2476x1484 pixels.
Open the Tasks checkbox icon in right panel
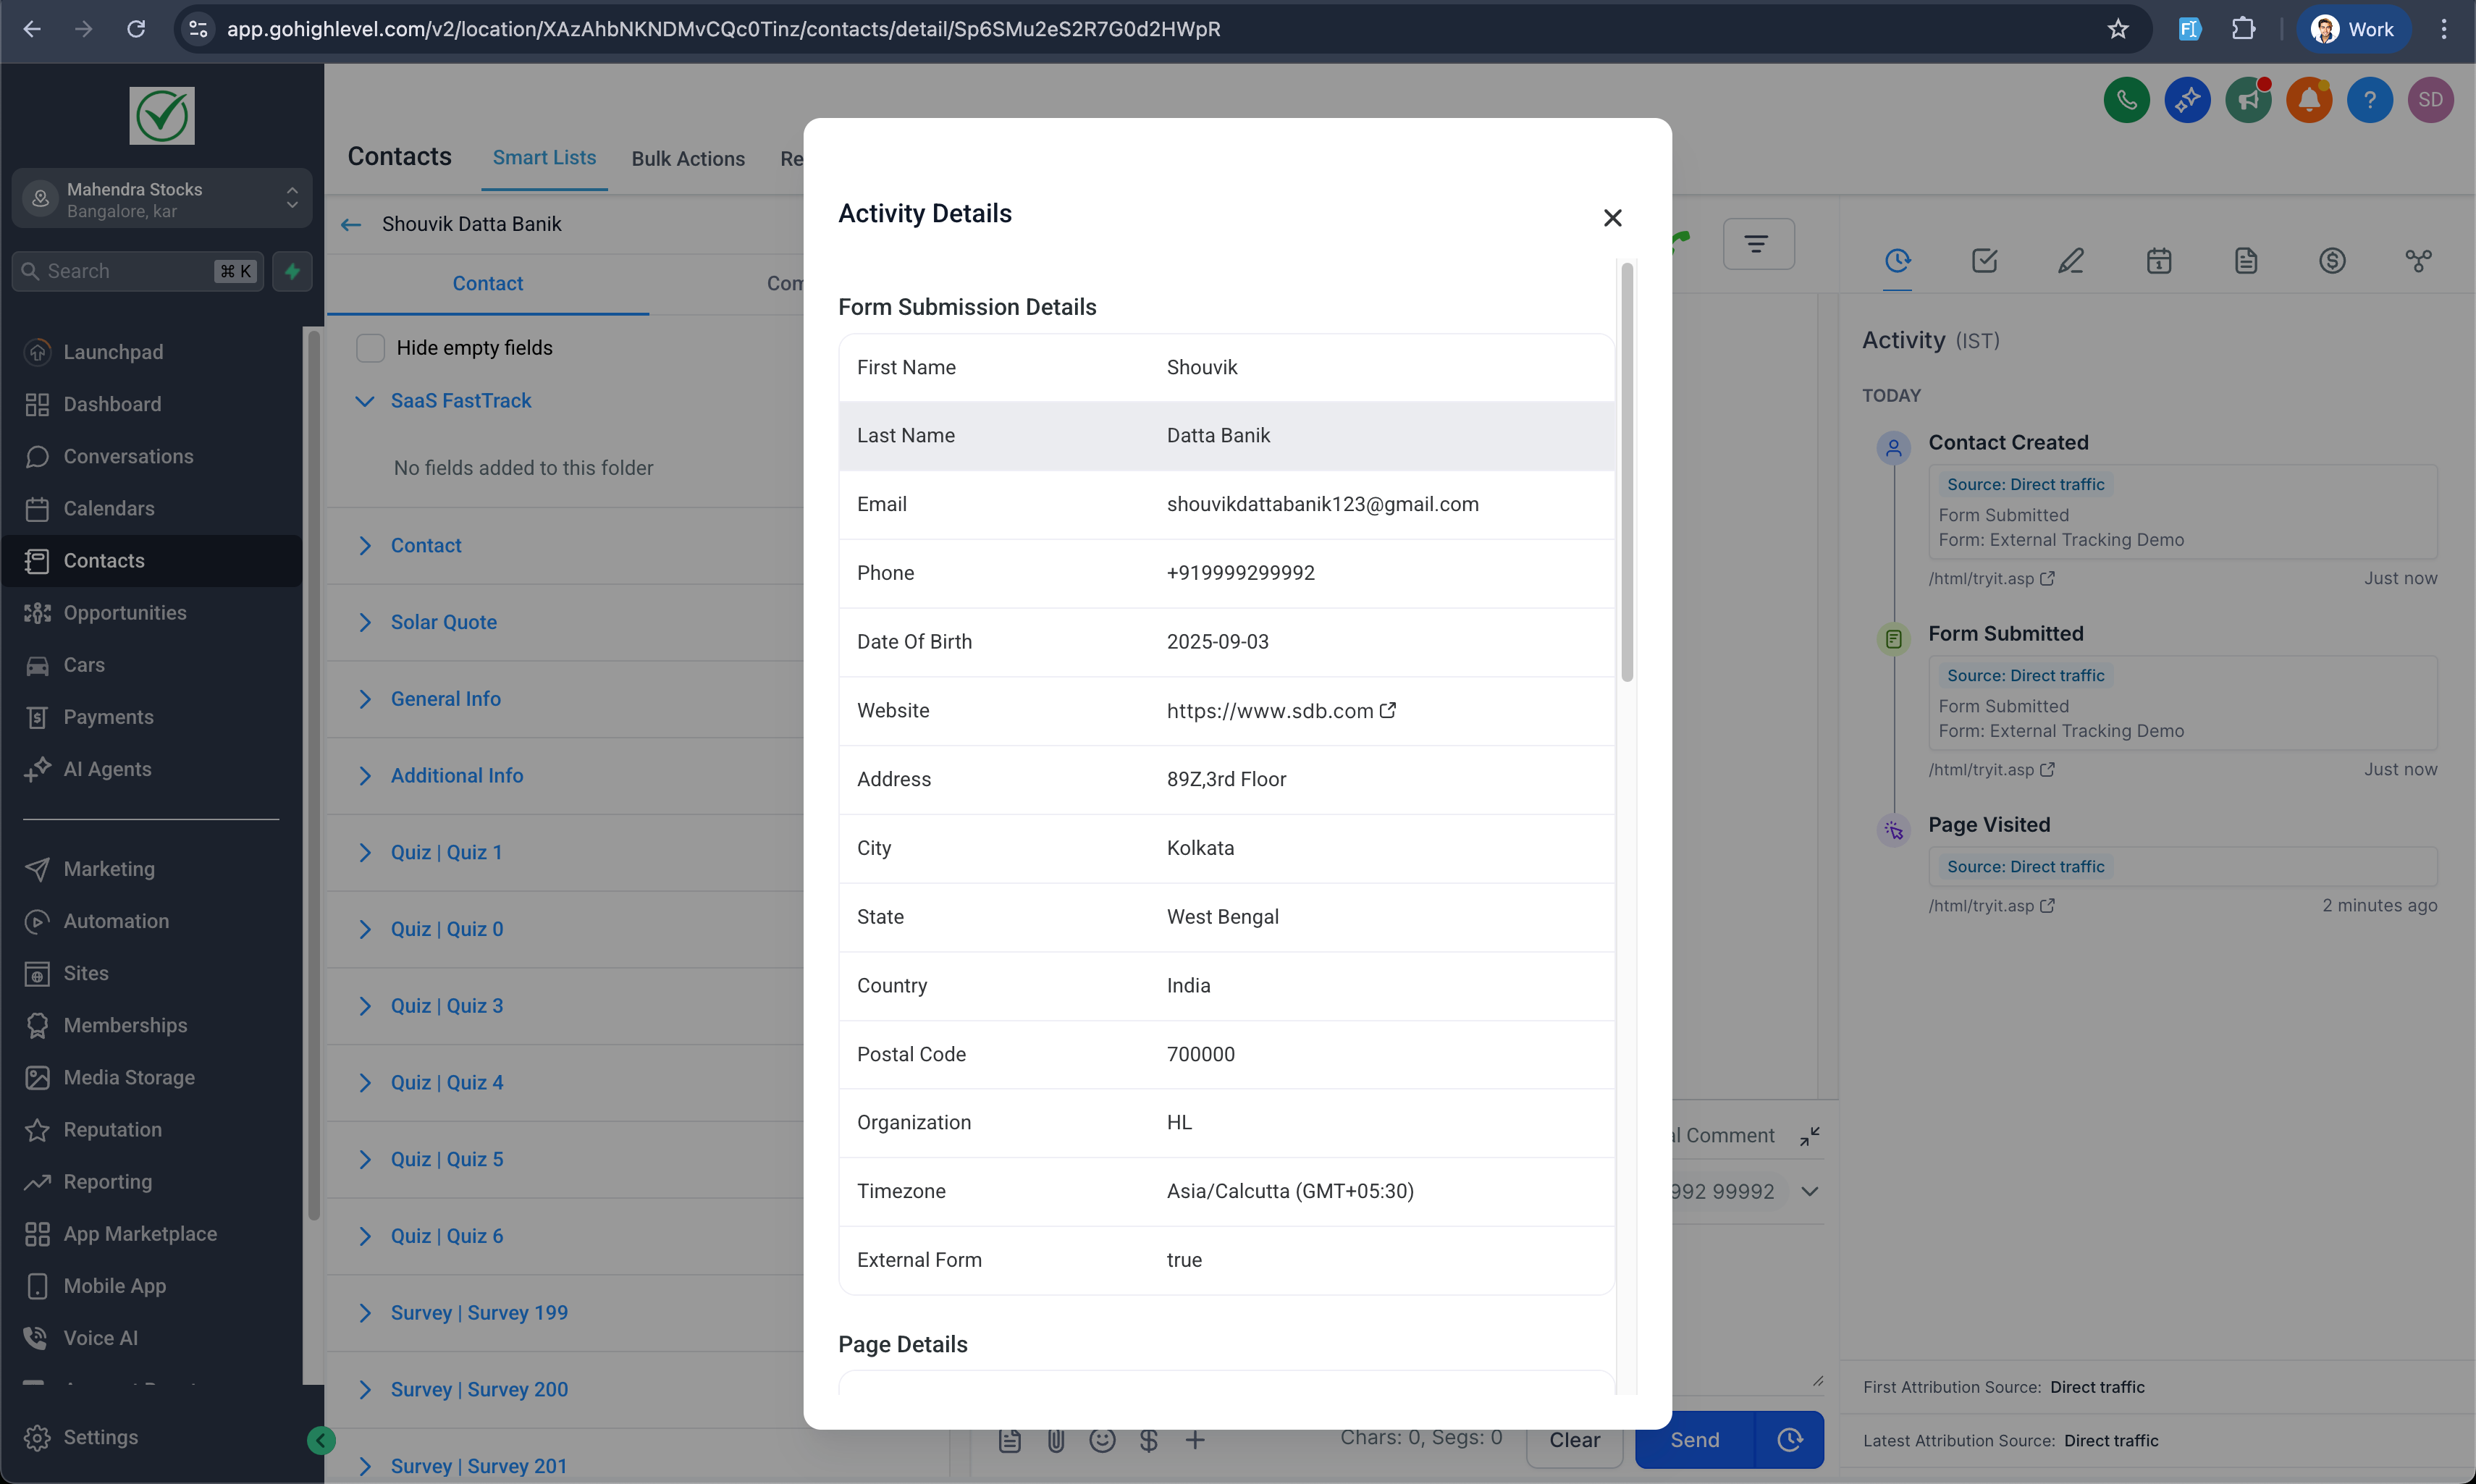click(x=1984, y=261)
